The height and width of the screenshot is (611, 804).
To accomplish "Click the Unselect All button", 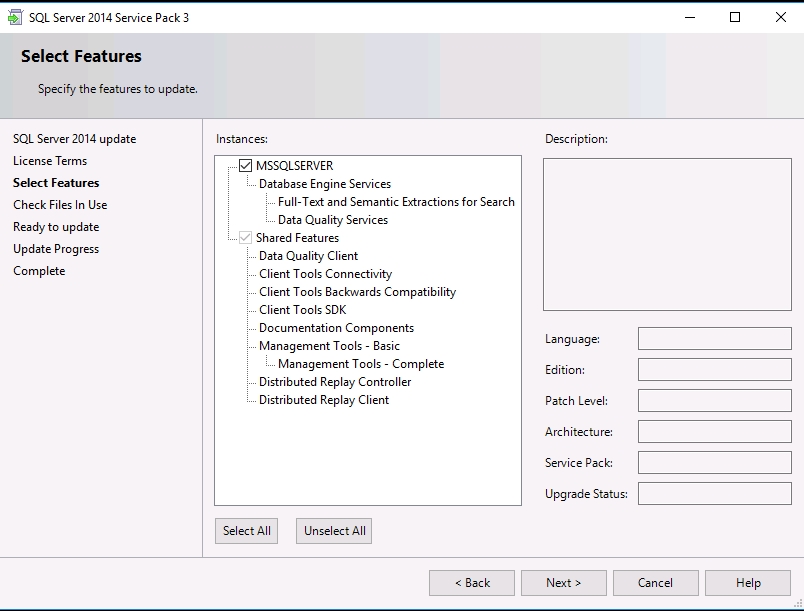I will 334,531.
